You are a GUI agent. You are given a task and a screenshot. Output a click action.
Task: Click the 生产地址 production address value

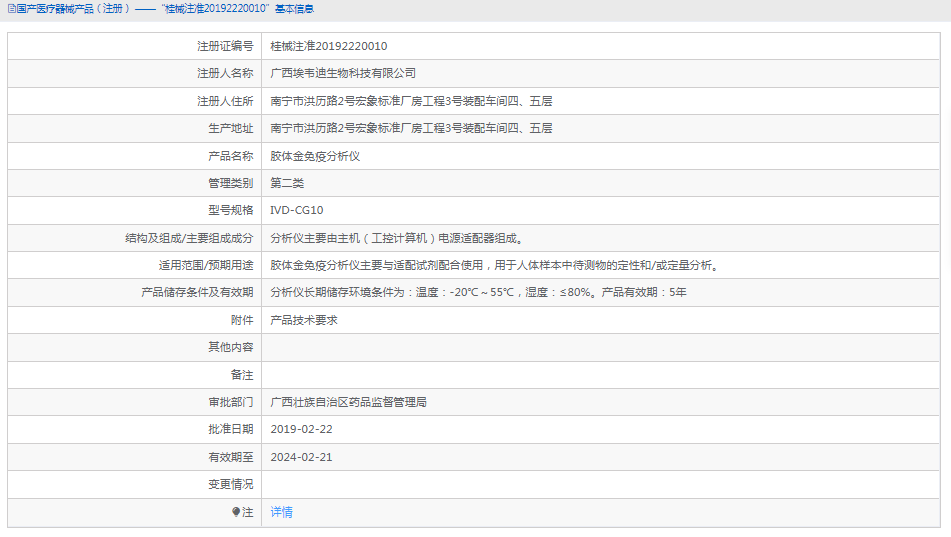click(411, 129)
